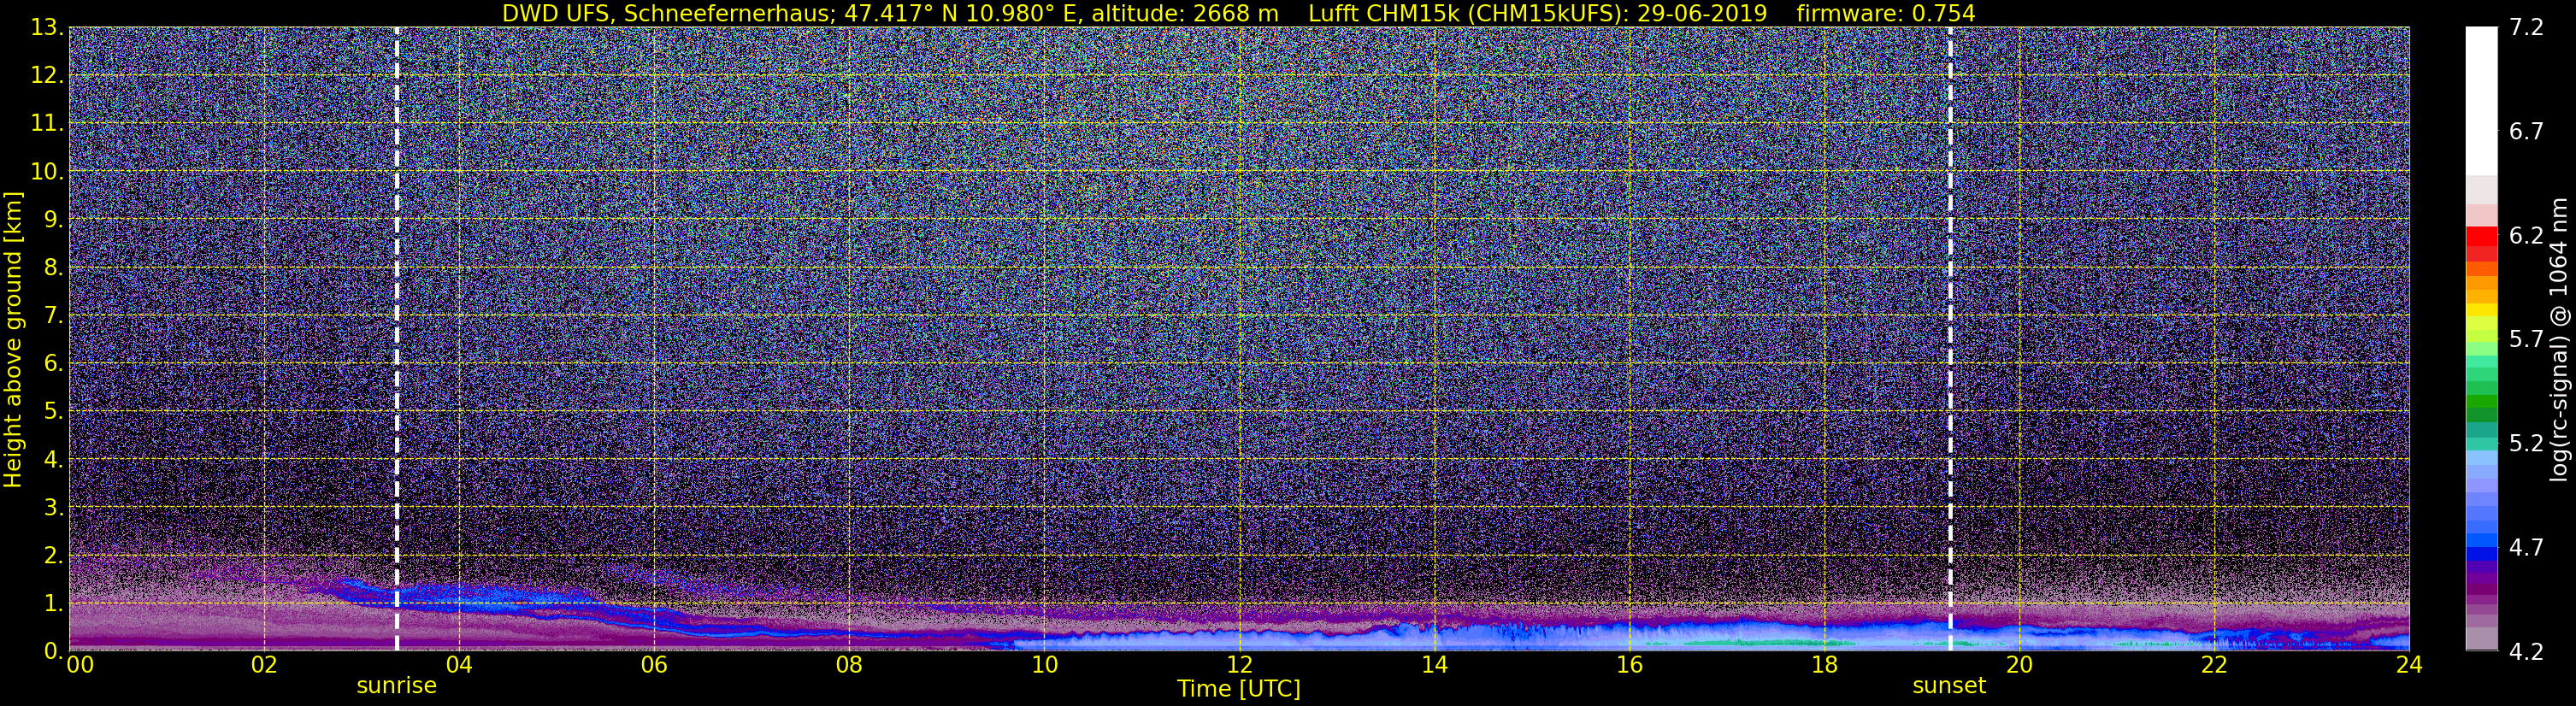Click 'Lufft CHM15k (CHM15kUFS): 29-06-2019' in the title
The image size is (2576, 706).
[x=1538, y=13]
